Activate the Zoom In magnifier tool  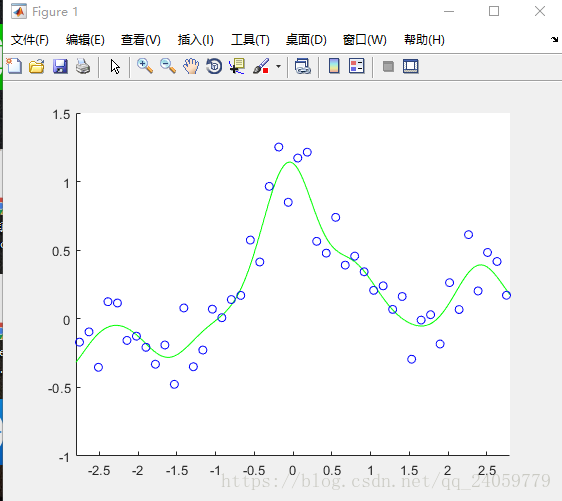tap(145, 66)
